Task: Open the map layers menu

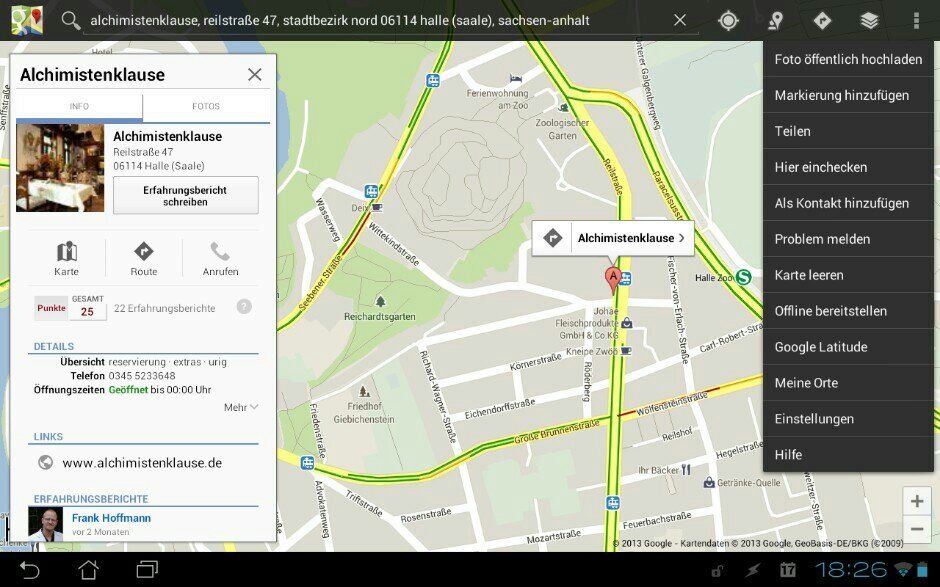Action: [869, 20]
